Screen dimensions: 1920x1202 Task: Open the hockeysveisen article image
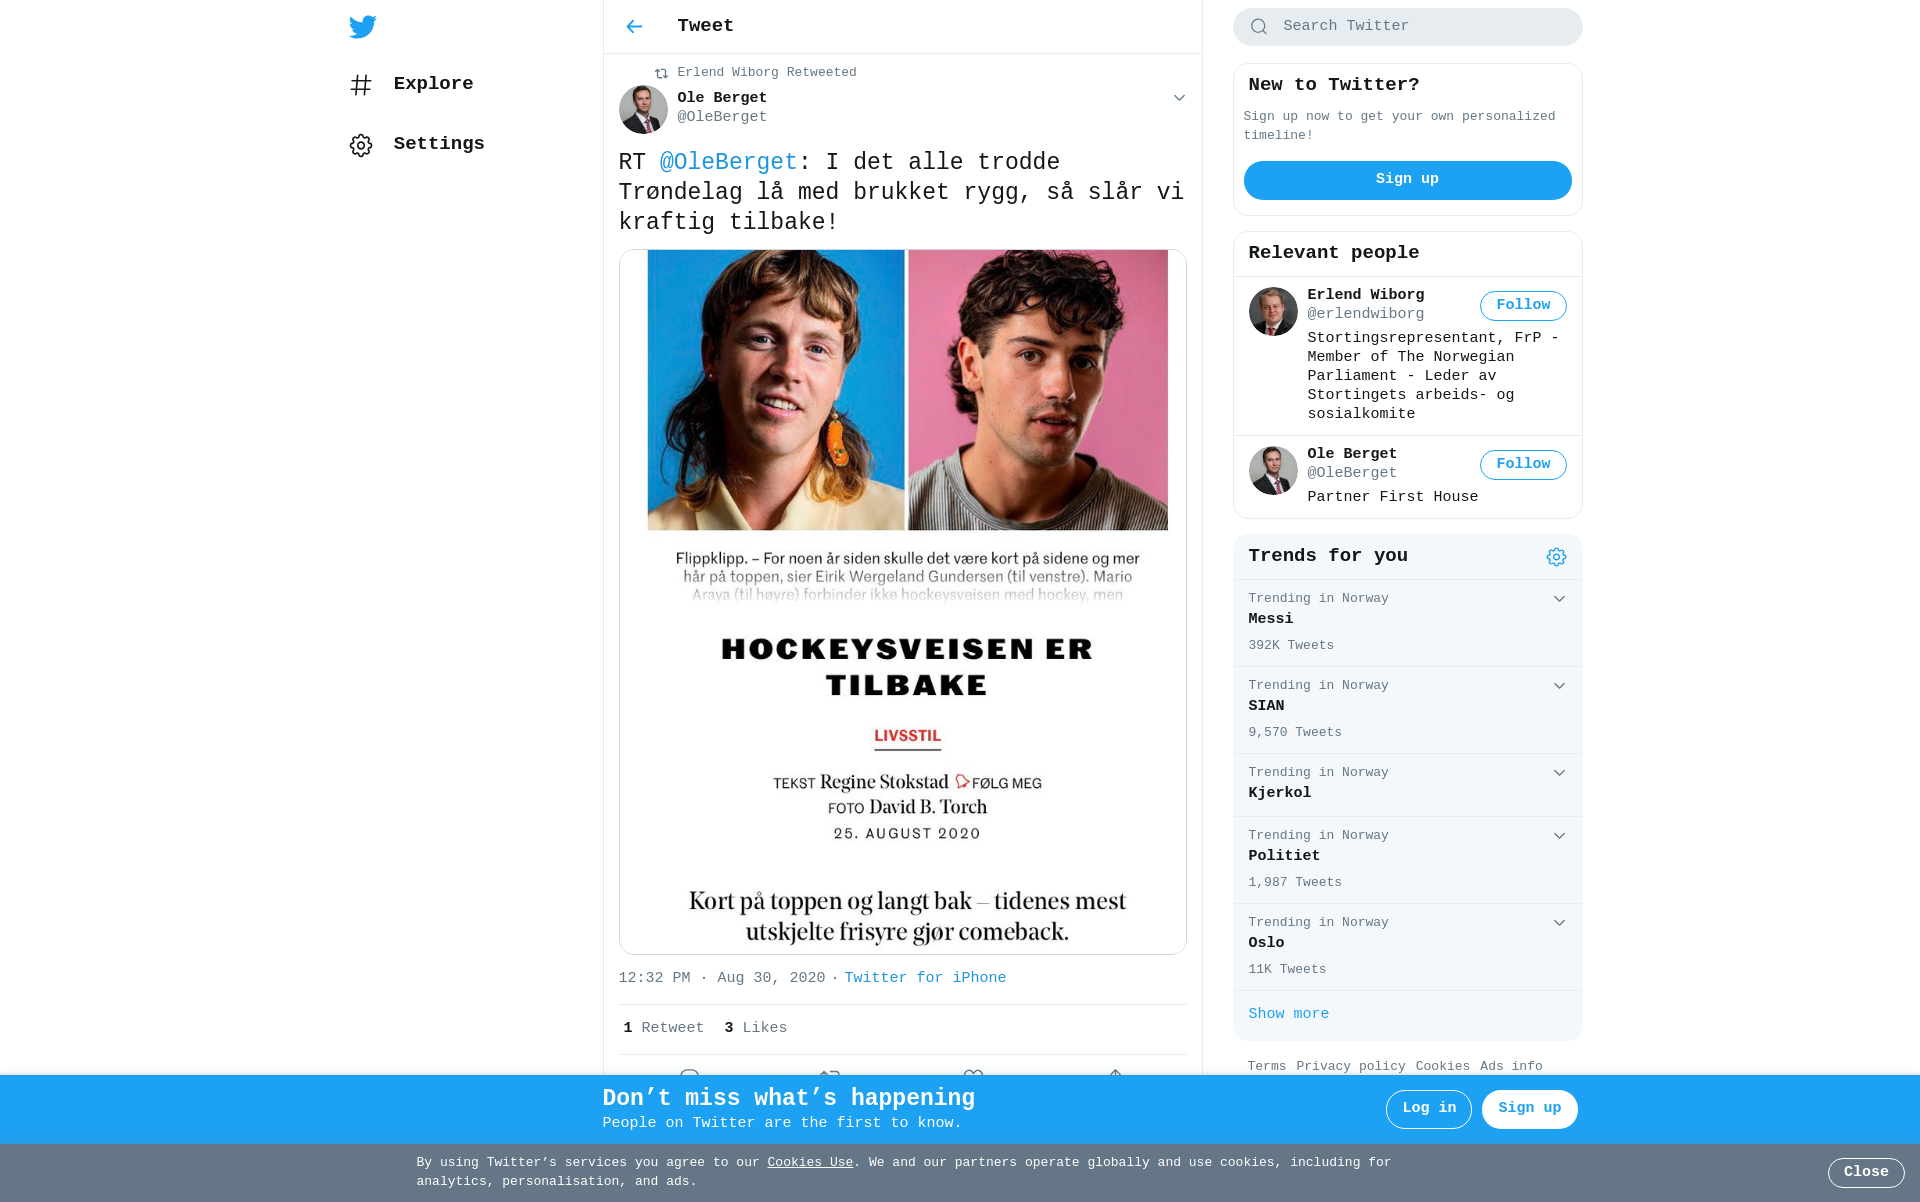pyautogui.click(x=902, y=602)
